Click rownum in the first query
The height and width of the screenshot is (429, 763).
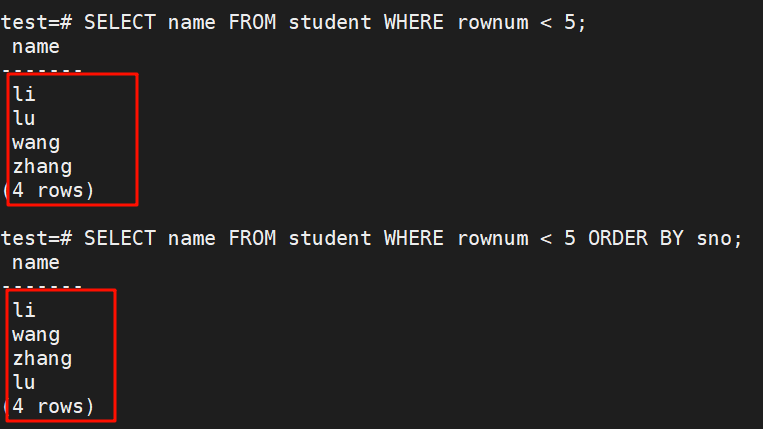[492, 22]
